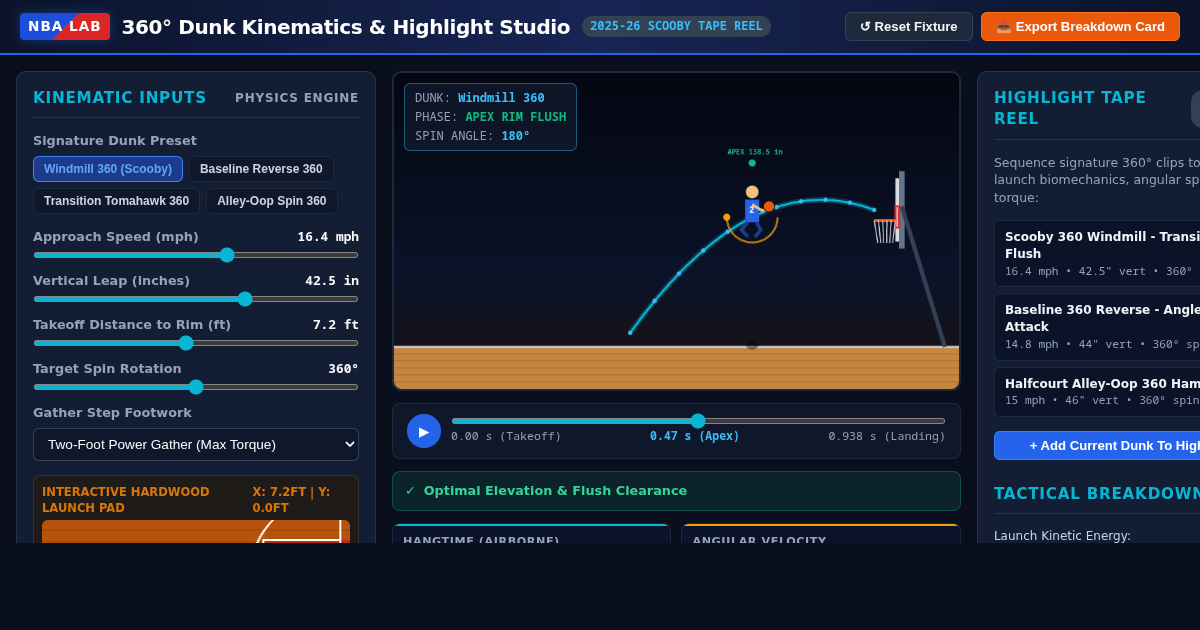Click 0.00 s (Takeoff) timeline label
Screen dimensions: 1200x630
[x=506, y=436]
